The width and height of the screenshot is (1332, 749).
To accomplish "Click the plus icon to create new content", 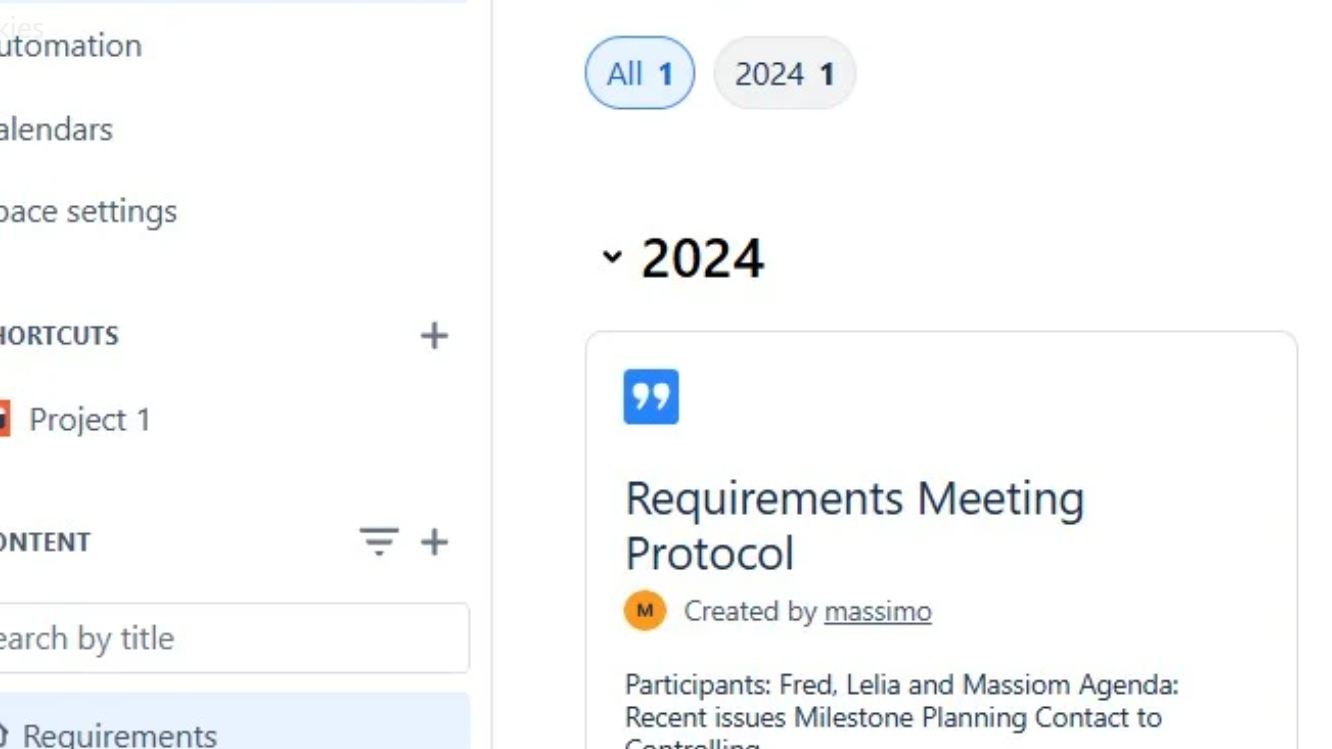I will [434, 543].
